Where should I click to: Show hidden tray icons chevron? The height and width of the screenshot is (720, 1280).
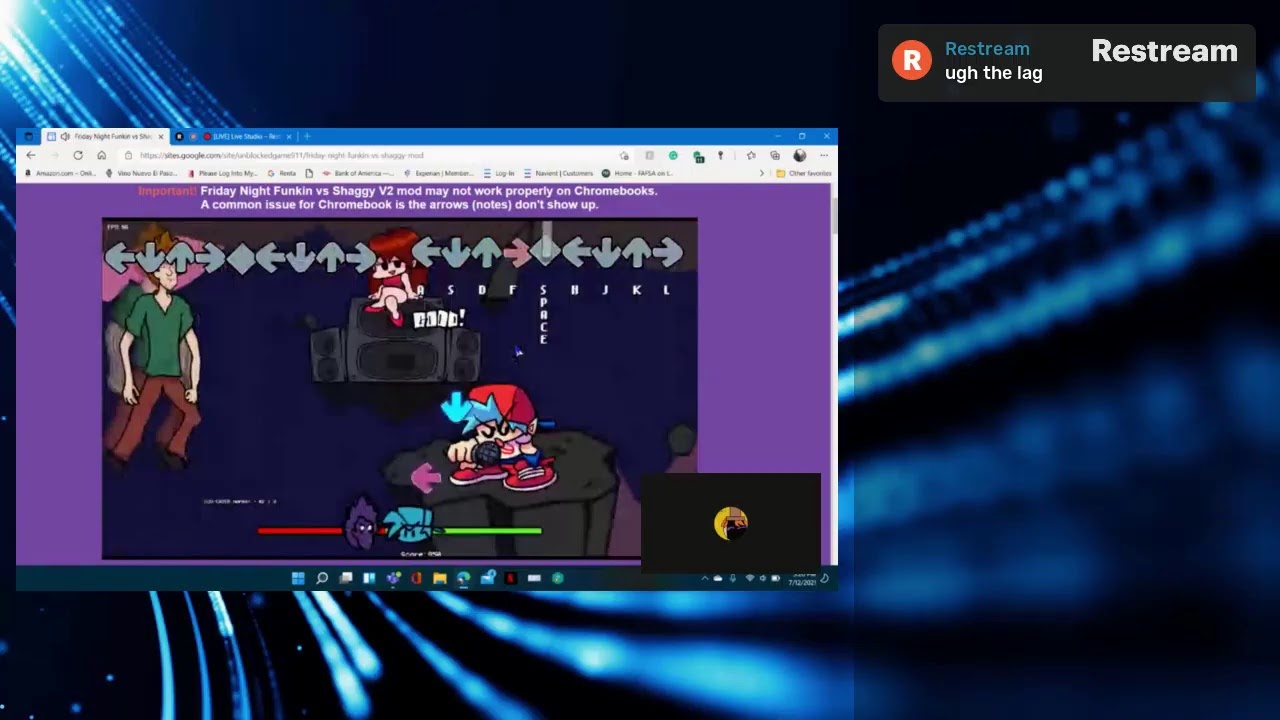[704, 578]
